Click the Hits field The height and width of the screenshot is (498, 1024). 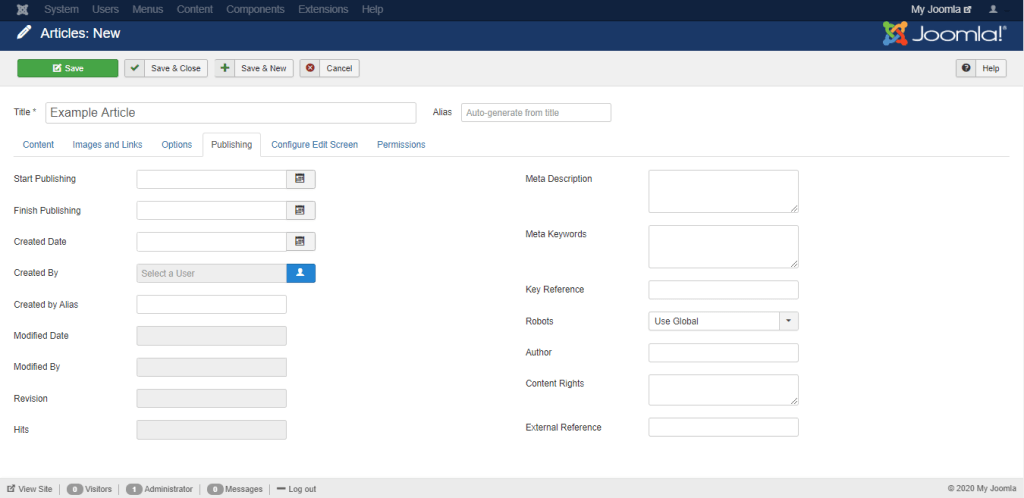(212, 429)
